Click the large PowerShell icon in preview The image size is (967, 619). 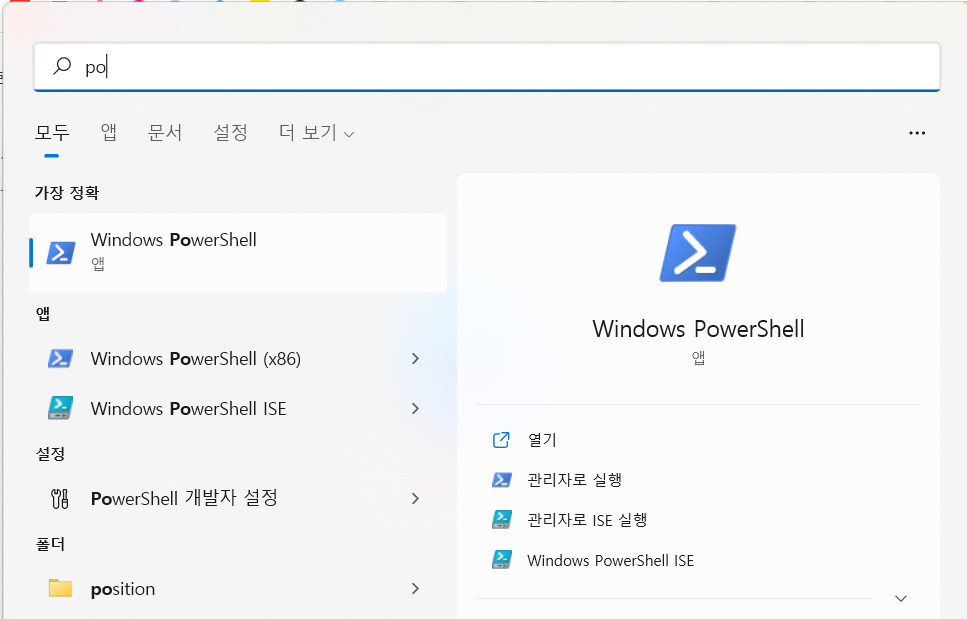[698, 253]
